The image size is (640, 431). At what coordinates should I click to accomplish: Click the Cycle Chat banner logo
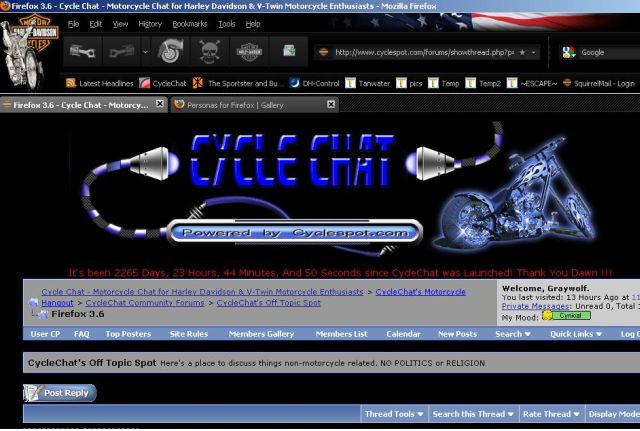click(292, 161)
